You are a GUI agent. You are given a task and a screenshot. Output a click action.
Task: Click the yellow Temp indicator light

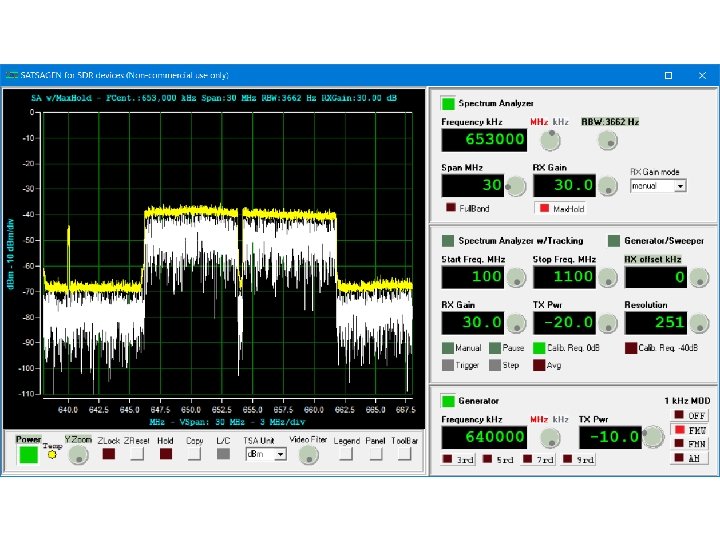(52, 455)
